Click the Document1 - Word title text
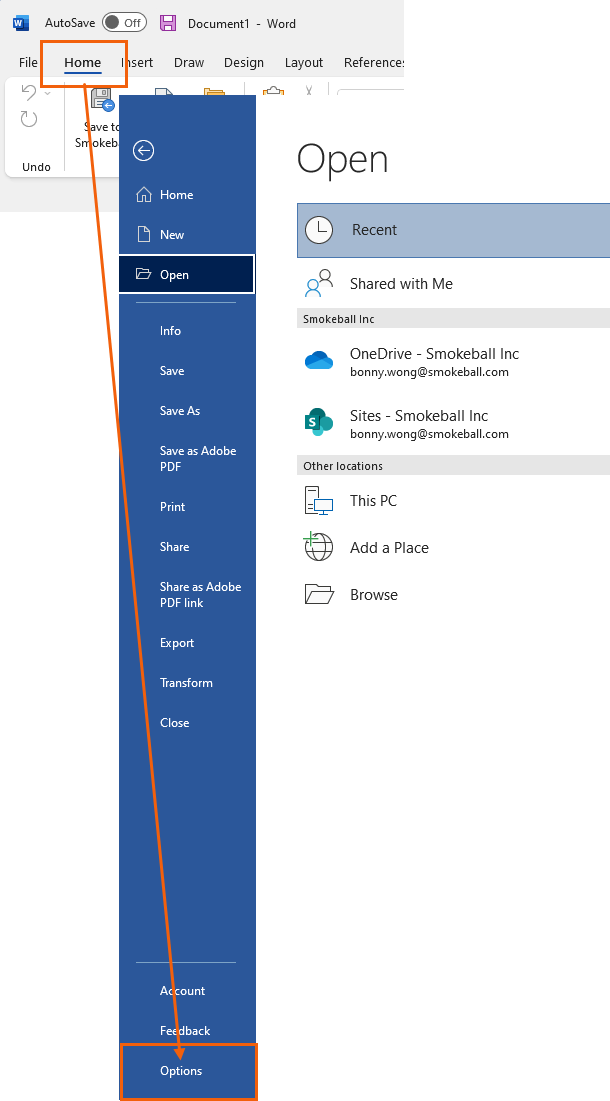This screenshot has height=1101, width=610. 241,23
